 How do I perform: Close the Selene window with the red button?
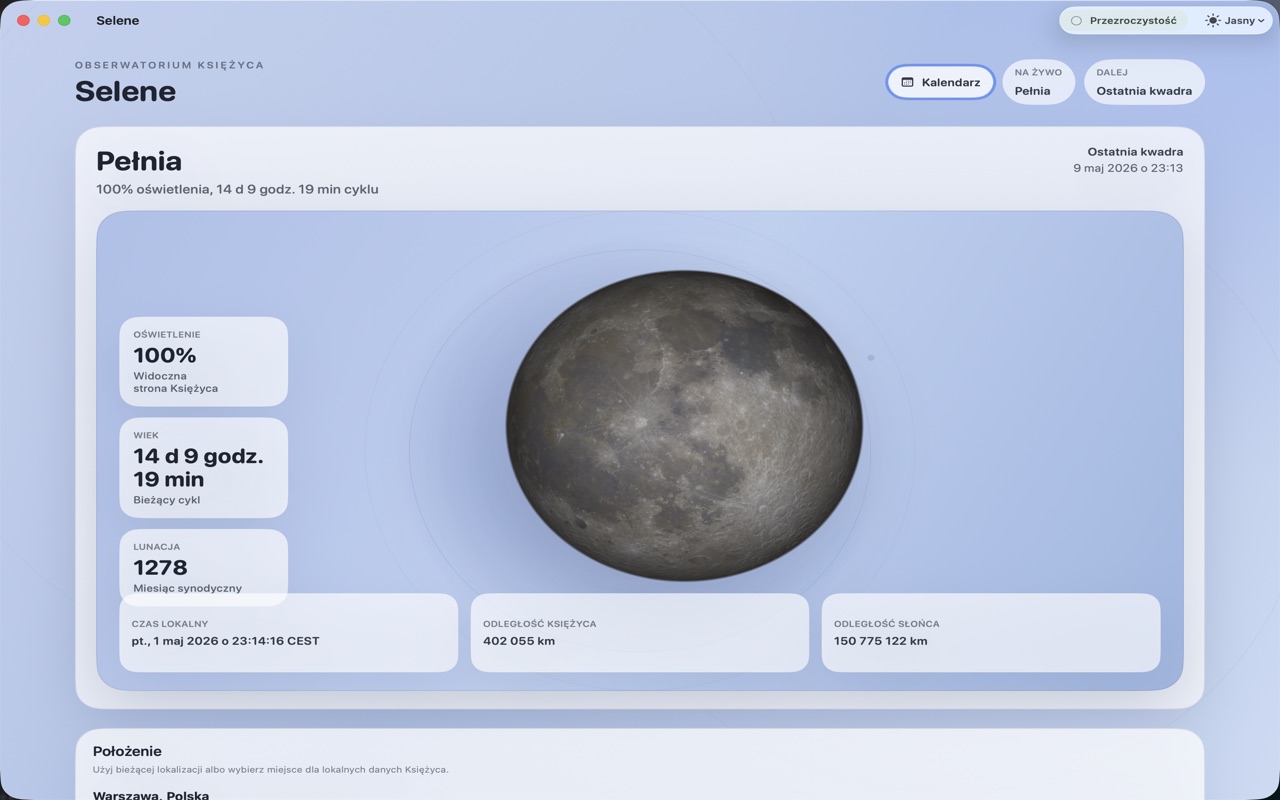click(x=23, y=20)
